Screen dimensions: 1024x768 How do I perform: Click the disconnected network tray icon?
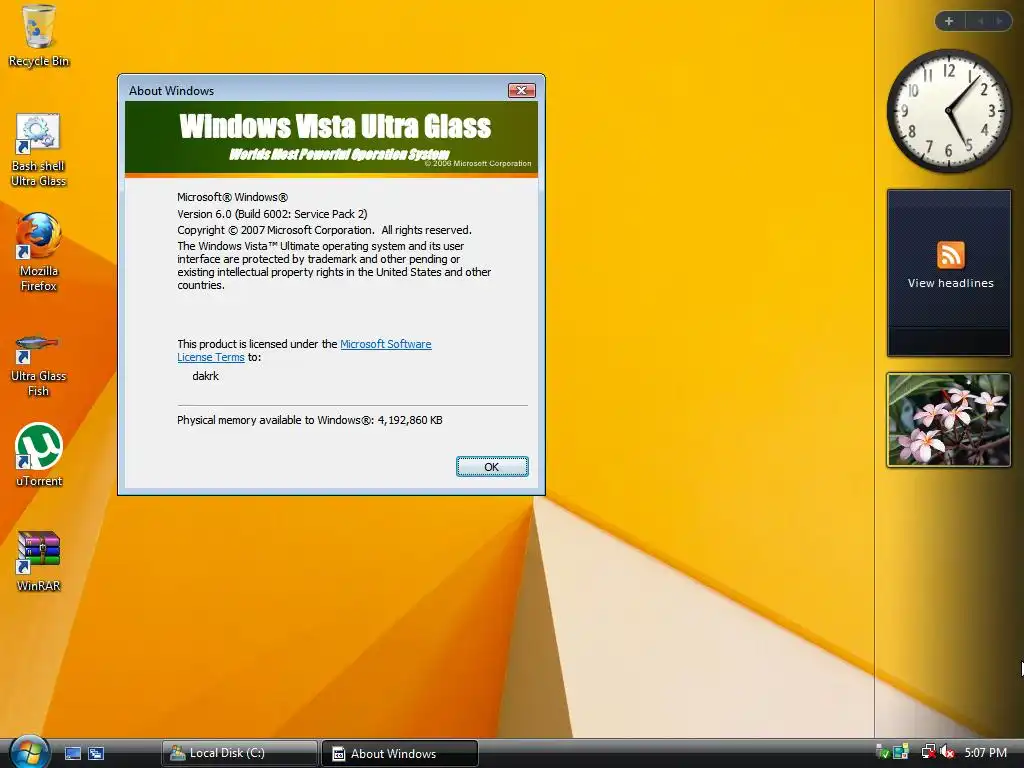pos(928,752)
